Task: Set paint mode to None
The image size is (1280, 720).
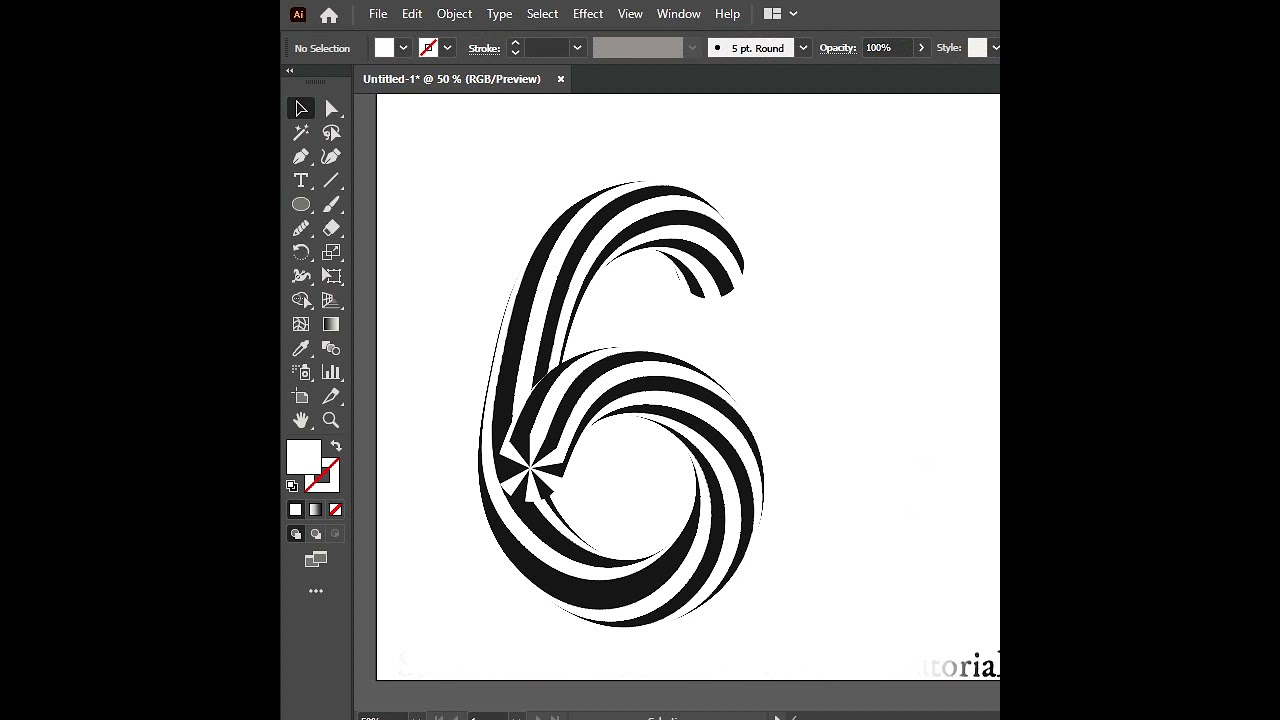Action: point(336,510)
